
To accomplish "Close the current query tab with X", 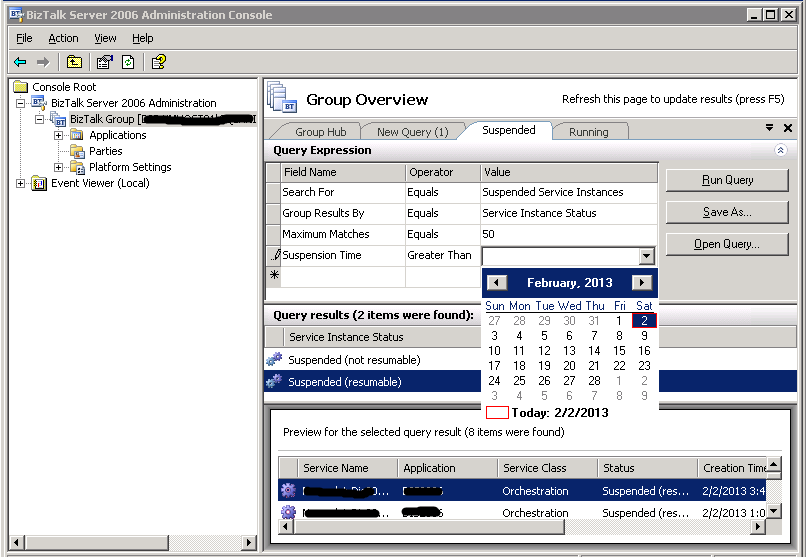I will (787, 128).
